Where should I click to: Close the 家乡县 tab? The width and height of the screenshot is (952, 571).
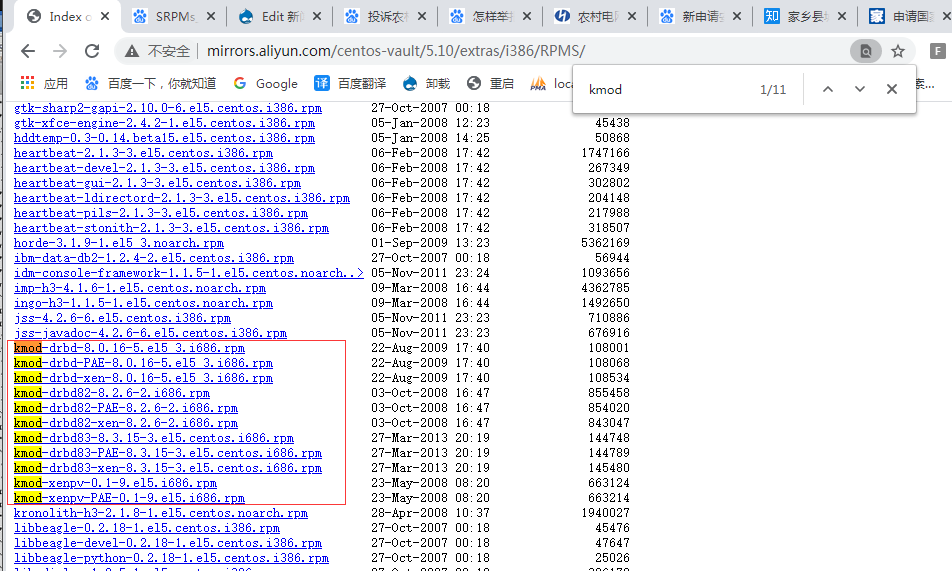click(842, 16)
